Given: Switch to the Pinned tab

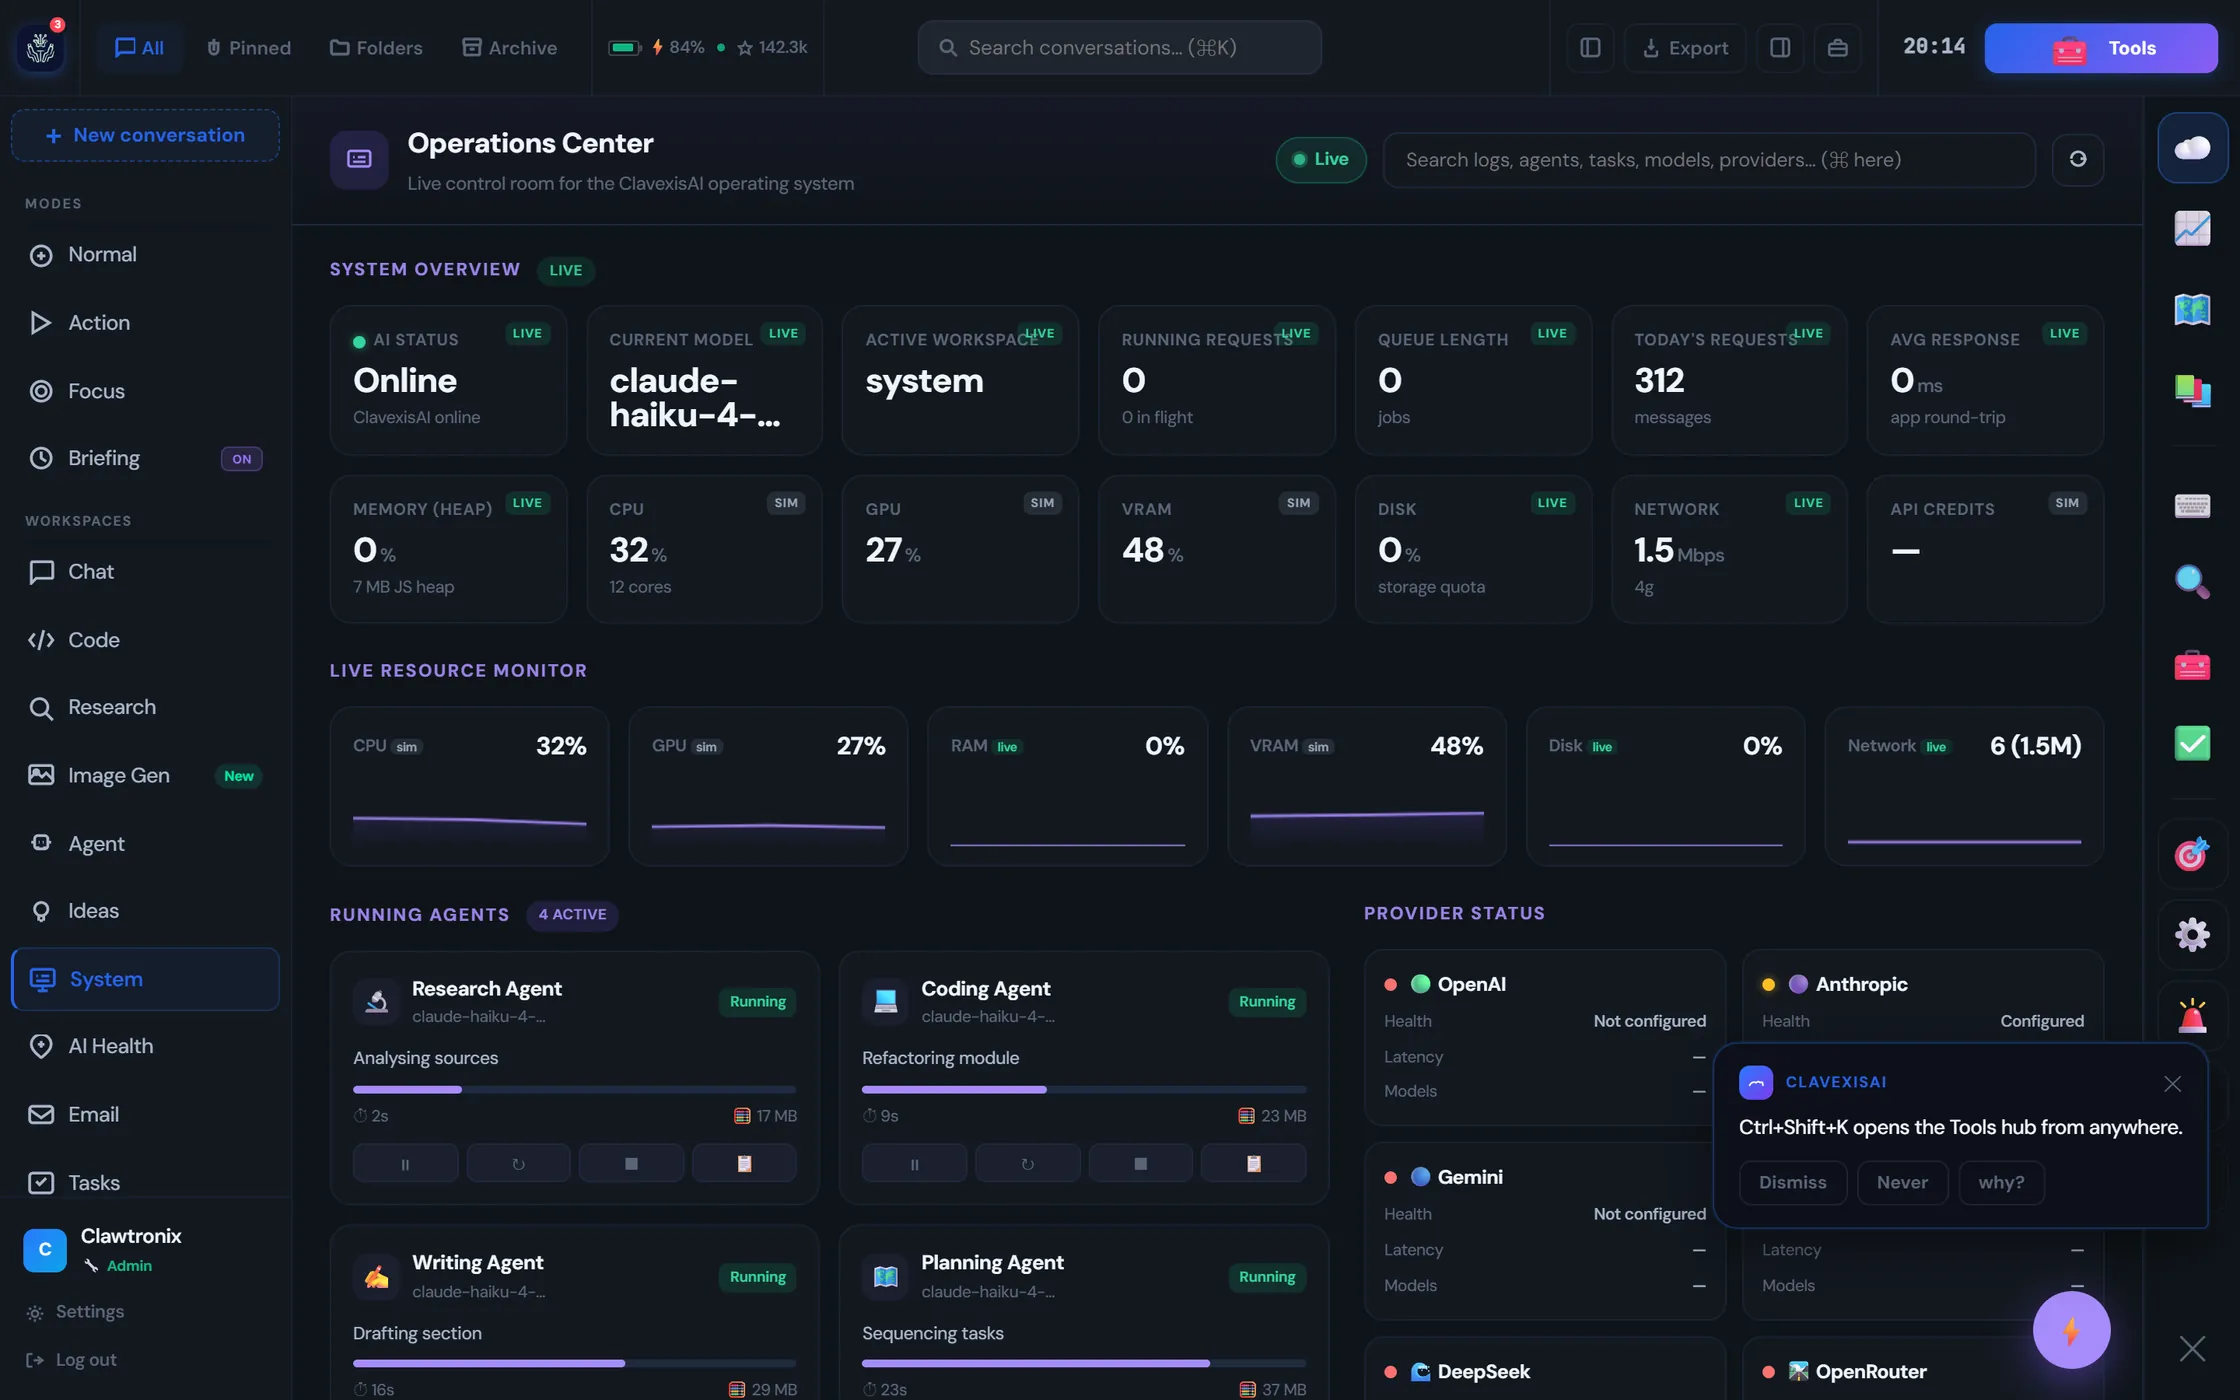Looking at the screenshot, I should (x=248, y=47).
